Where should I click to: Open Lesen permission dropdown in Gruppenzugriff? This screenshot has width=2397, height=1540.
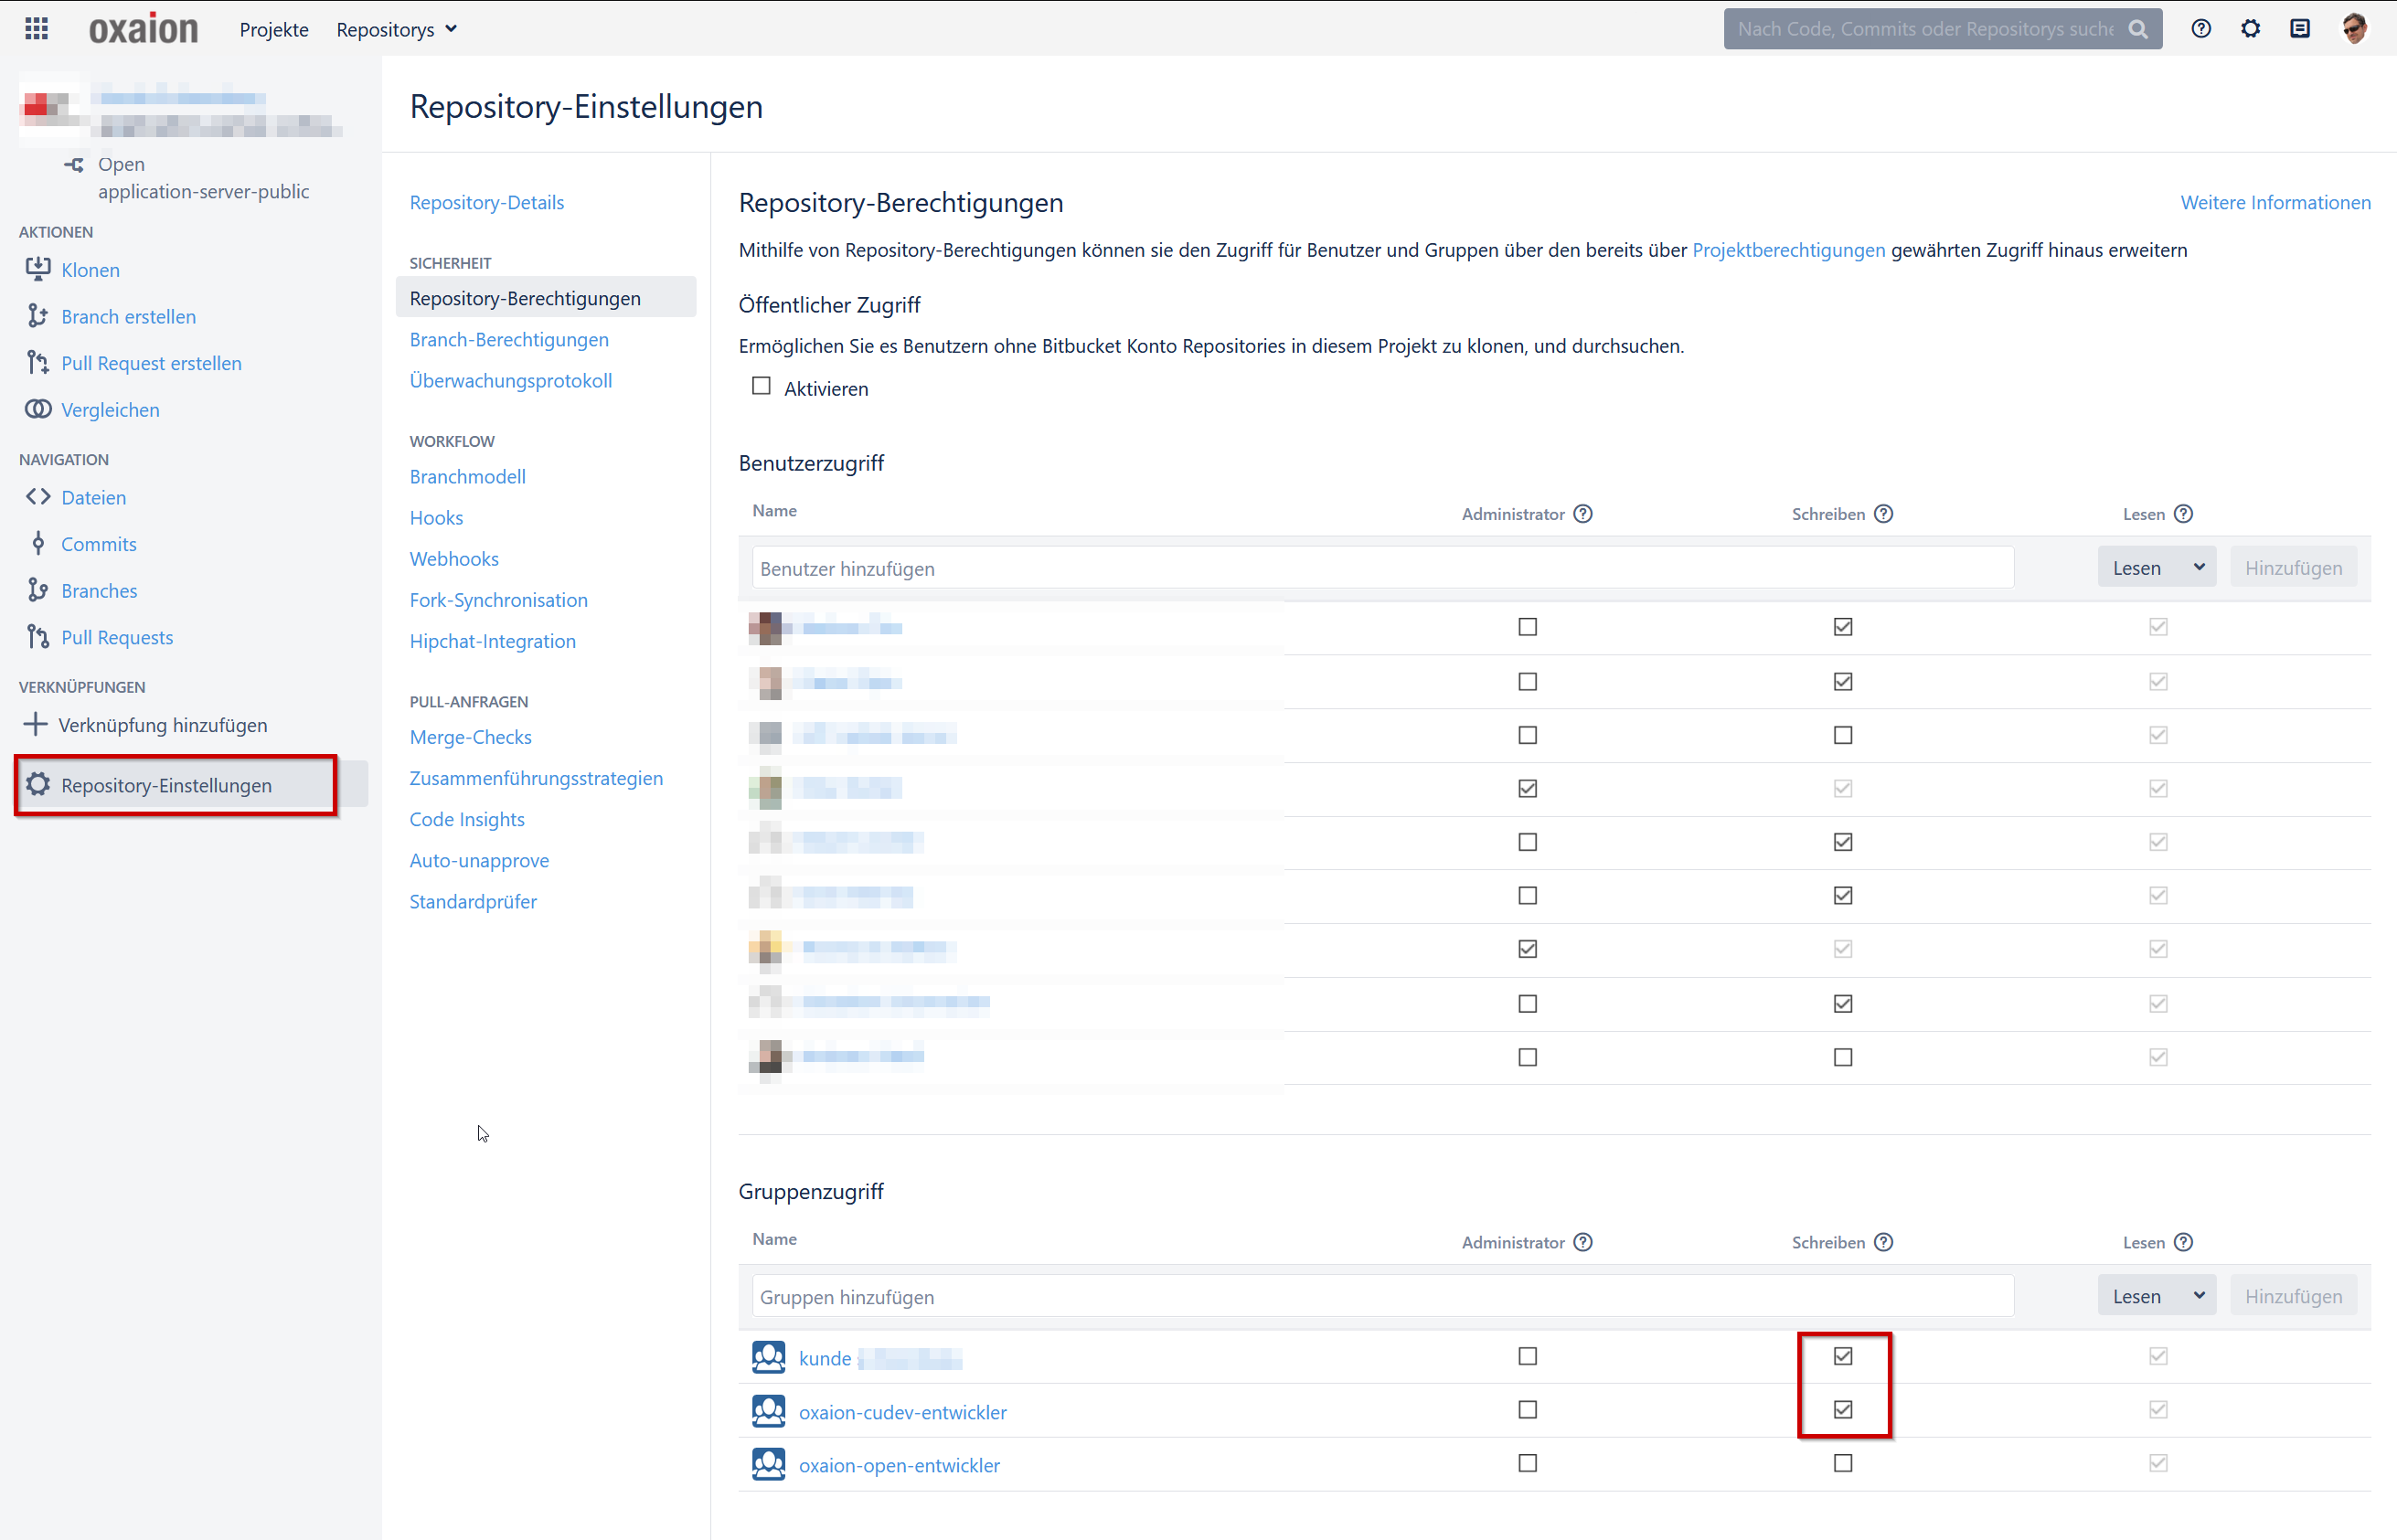point(2157,1296)
